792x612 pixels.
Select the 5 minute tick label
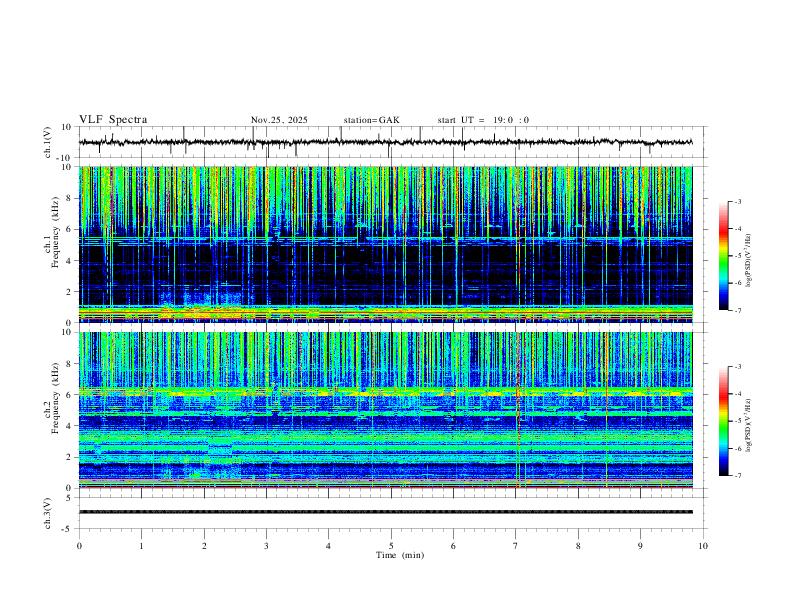pos(391,546)
